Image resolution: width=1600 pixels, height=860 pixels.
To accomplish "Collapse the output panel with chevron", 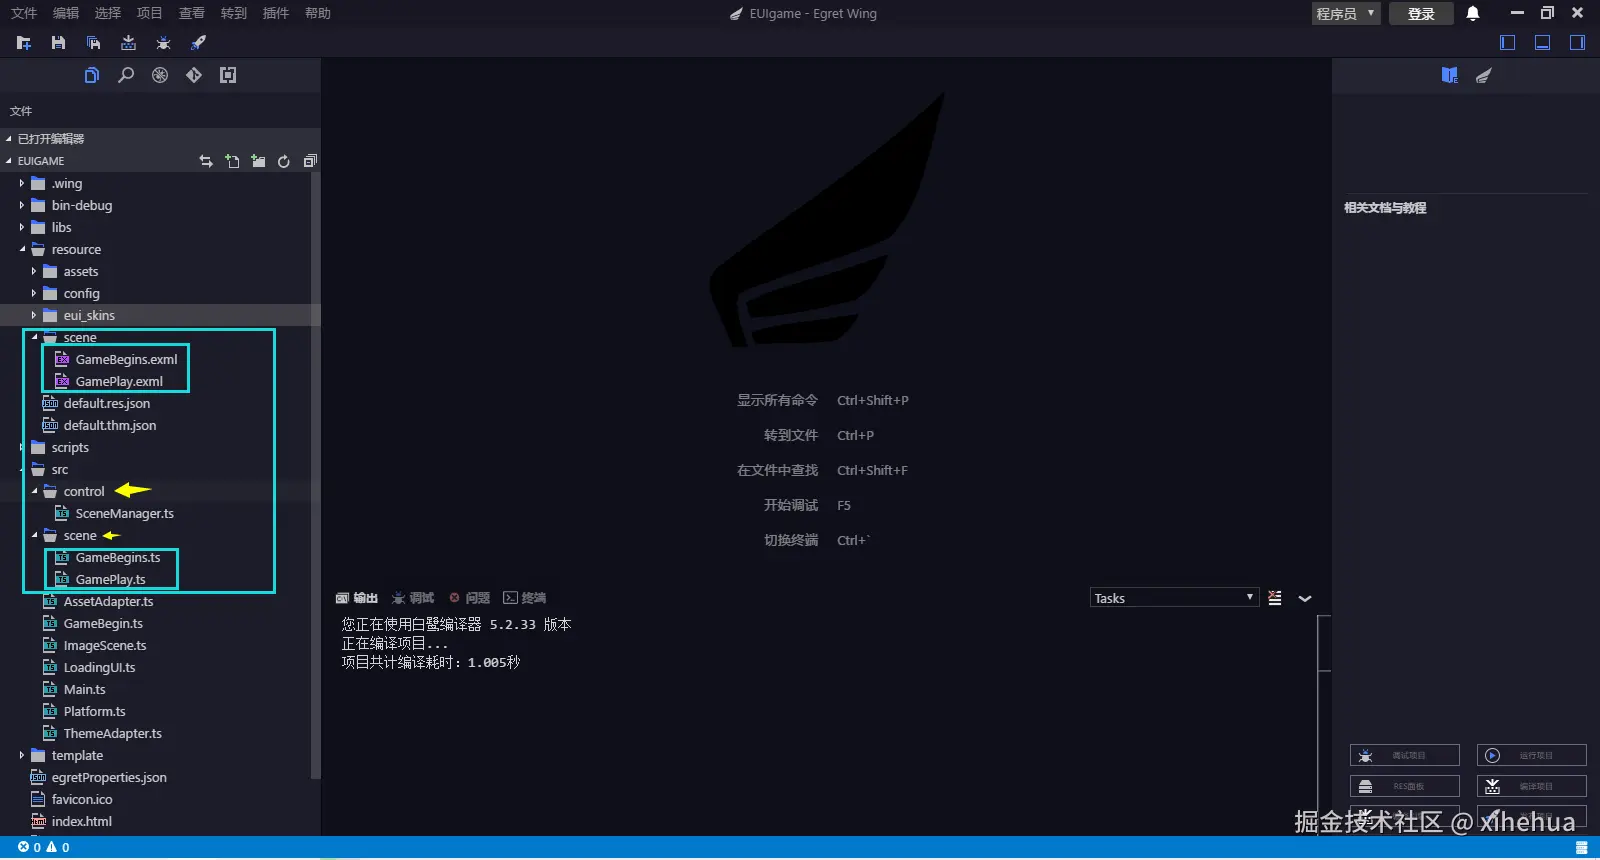I will 1305,598.
